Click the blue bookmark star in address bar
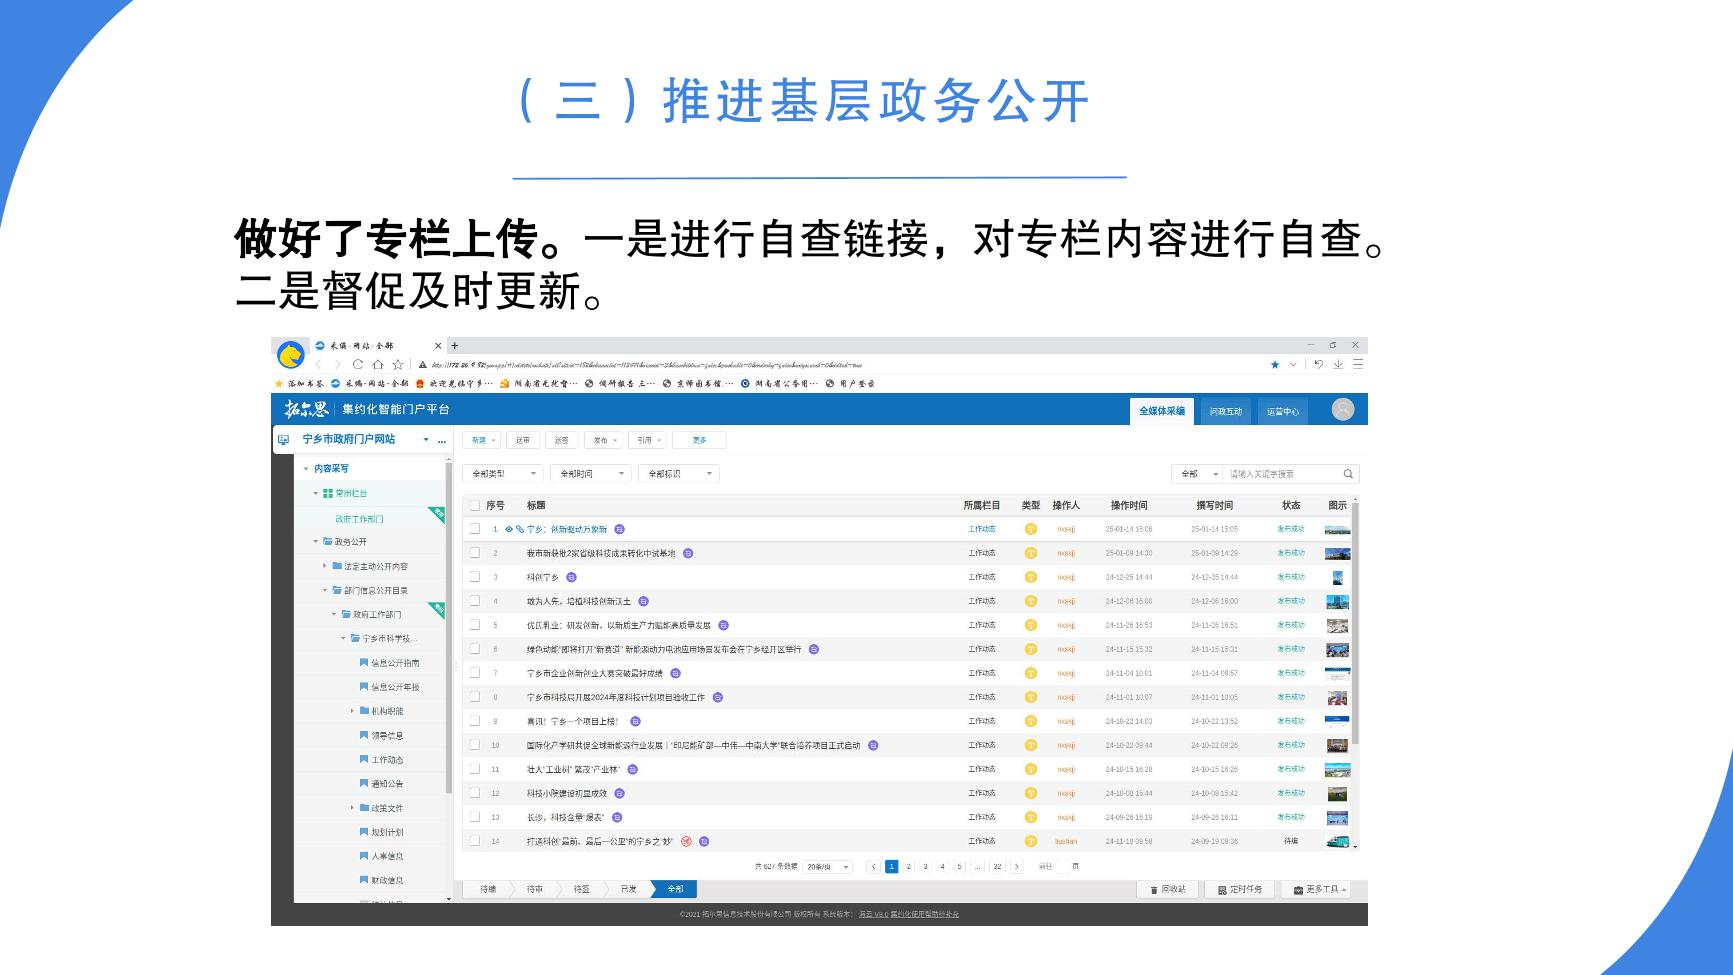 tap(1274, 365)
